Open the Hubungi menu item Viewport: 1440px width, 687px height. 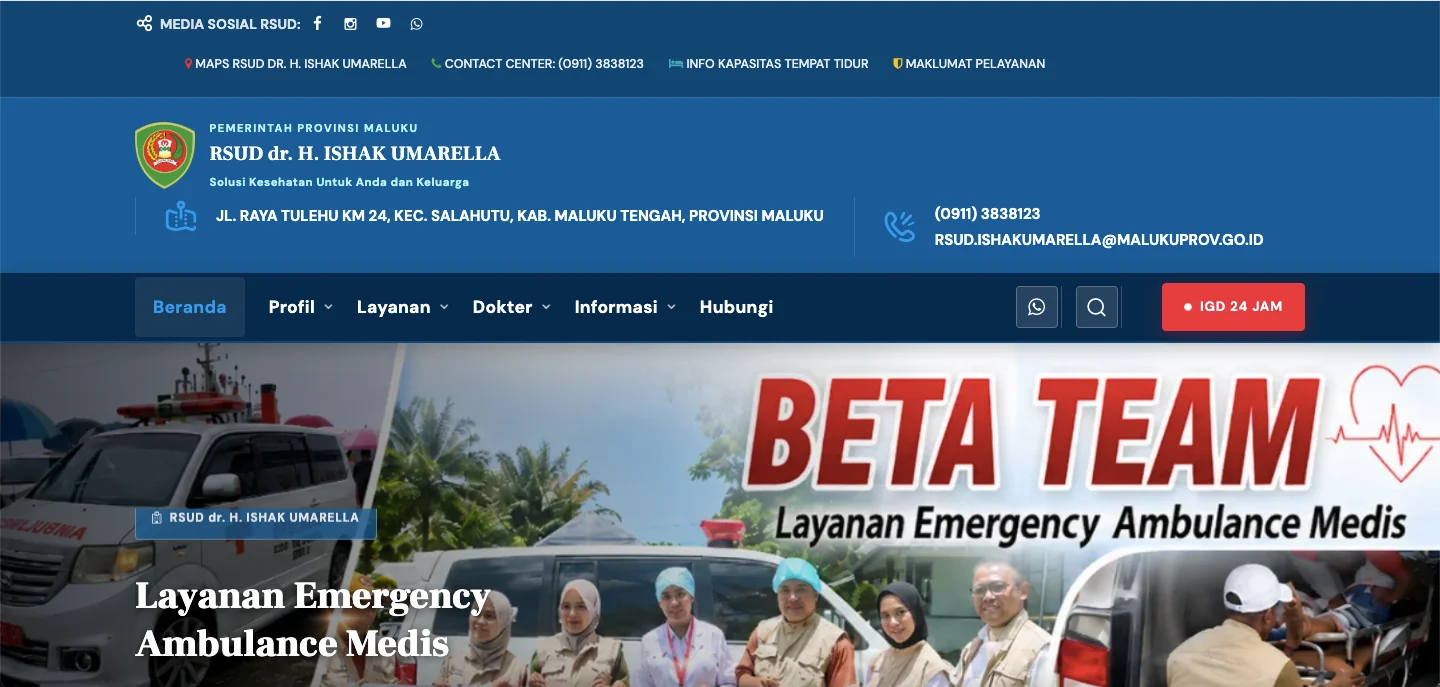click(736, 307)
